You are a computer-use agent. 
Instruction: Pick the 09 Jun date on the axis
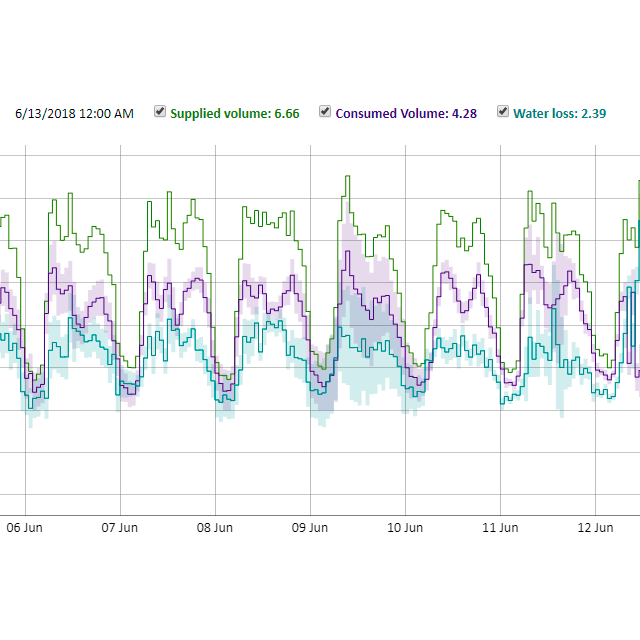310,527
